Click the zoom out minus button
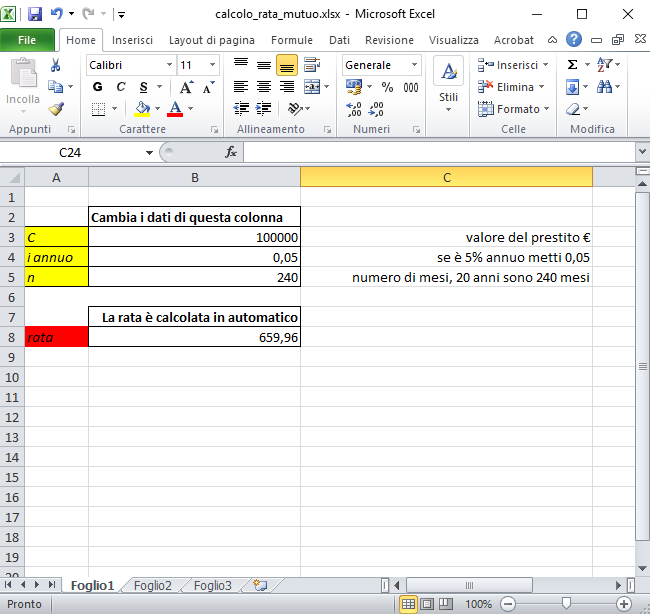The width and height of the screenshot is (650, 614). (508, 604)
